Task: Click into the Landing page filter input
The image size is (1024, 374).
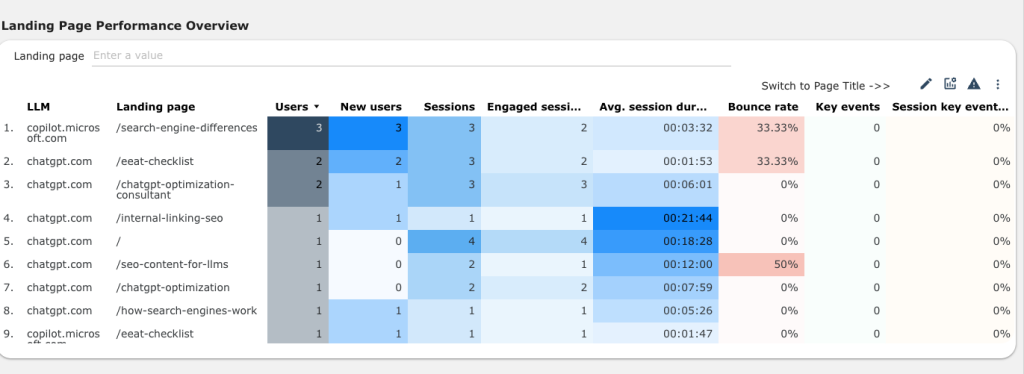Action: 411,55
